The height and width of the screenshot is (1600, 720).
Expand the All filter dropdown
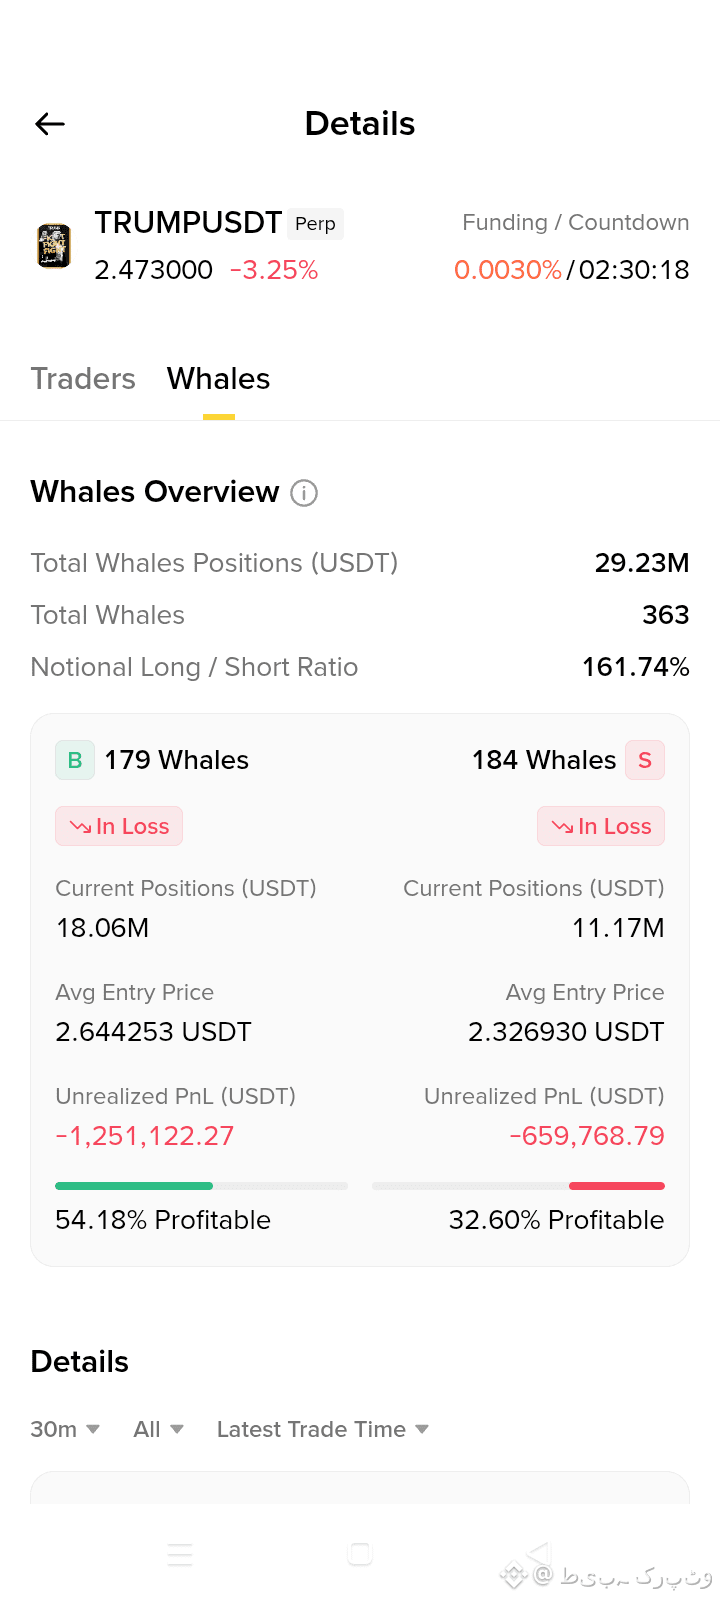coord(159,1429)
